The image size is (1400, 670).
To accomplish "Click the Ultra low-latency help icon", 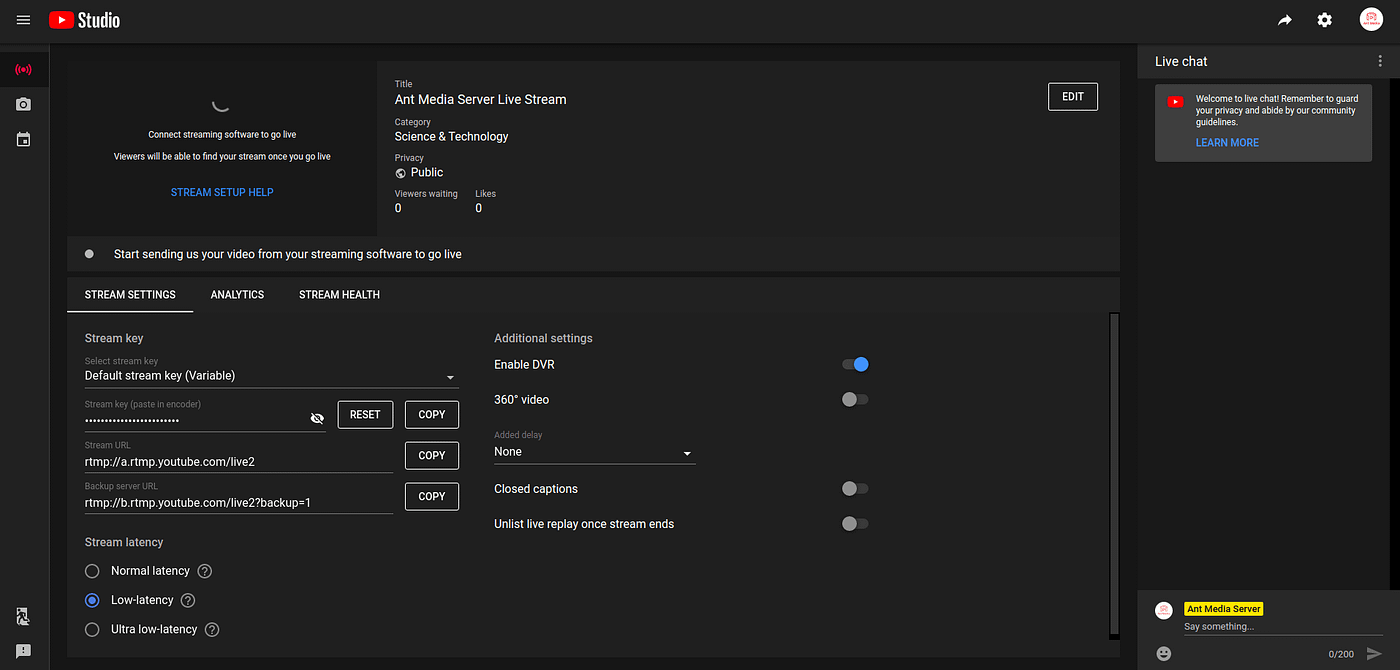I will tap(211, 629).
